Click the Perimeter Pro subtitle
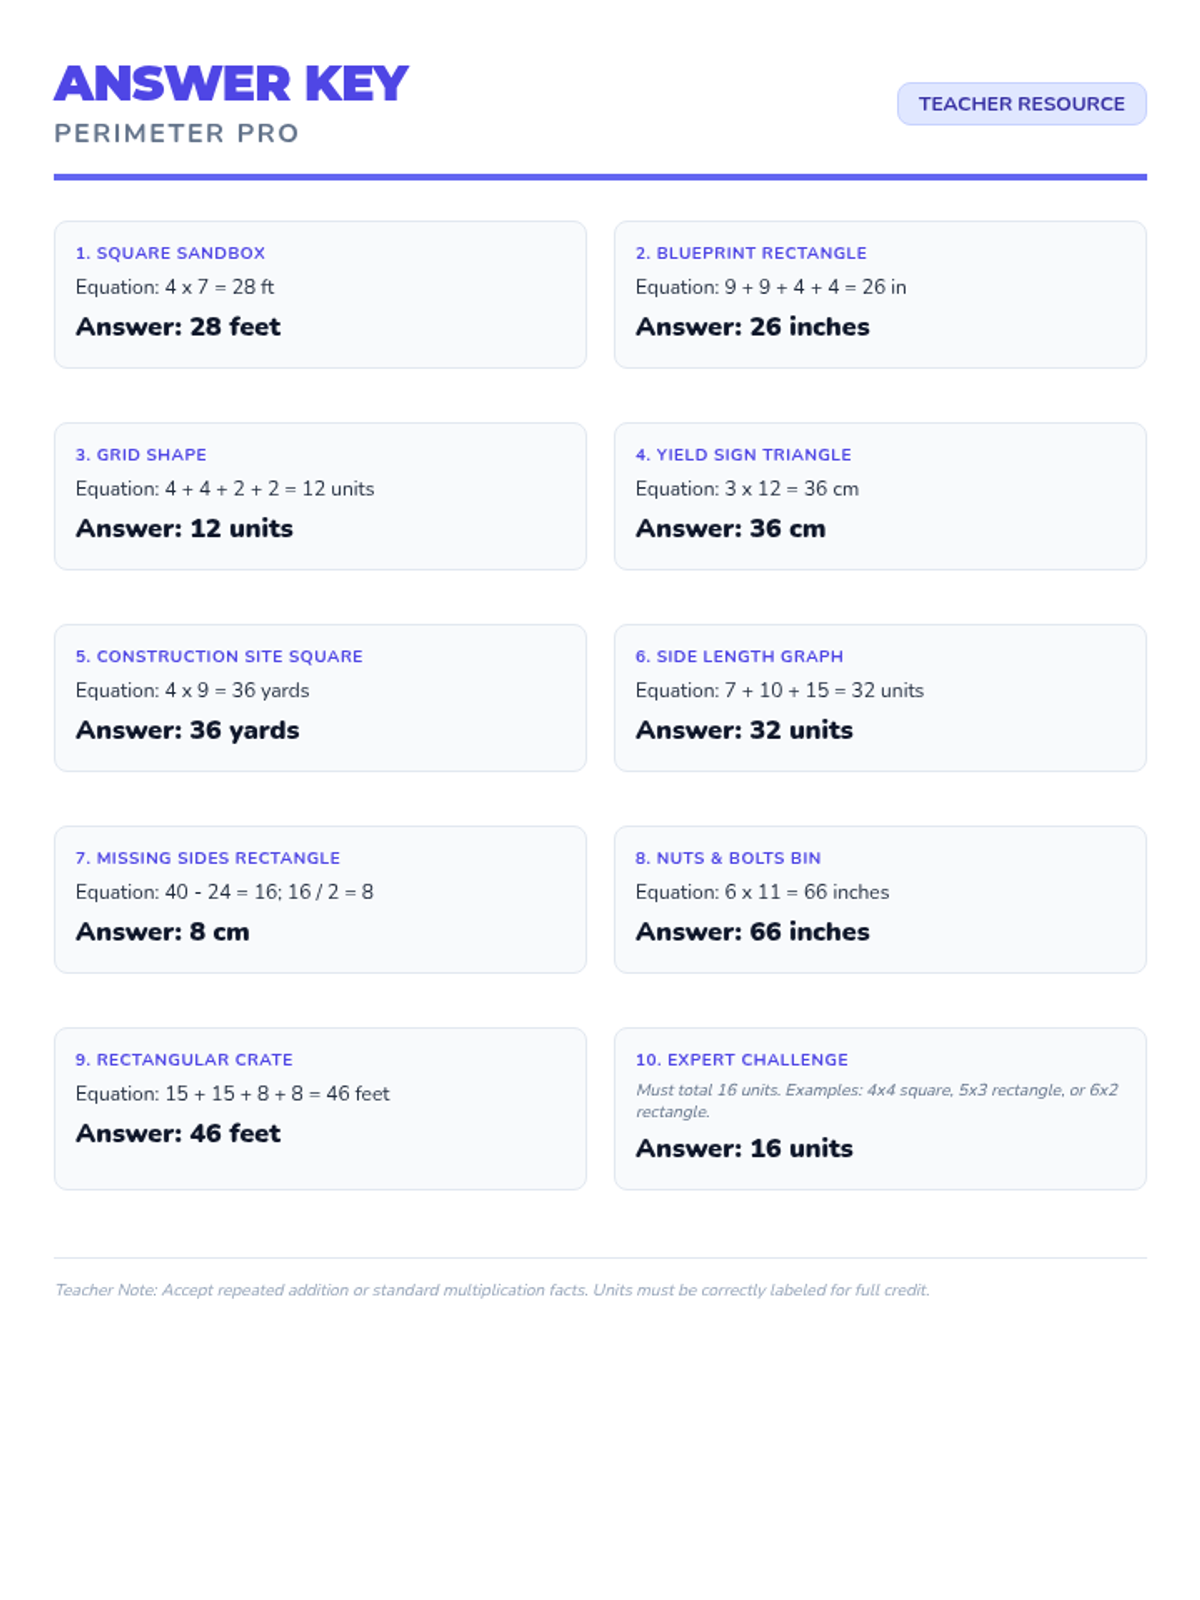The image size is (1200, 1600). [x=176, y=134]
